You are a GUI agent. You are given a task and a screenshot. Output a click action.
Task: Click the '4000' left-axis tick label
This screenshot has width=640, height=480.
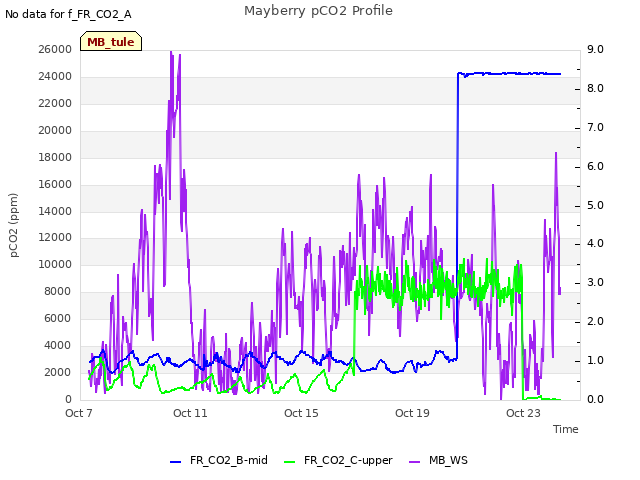(58, 345)
